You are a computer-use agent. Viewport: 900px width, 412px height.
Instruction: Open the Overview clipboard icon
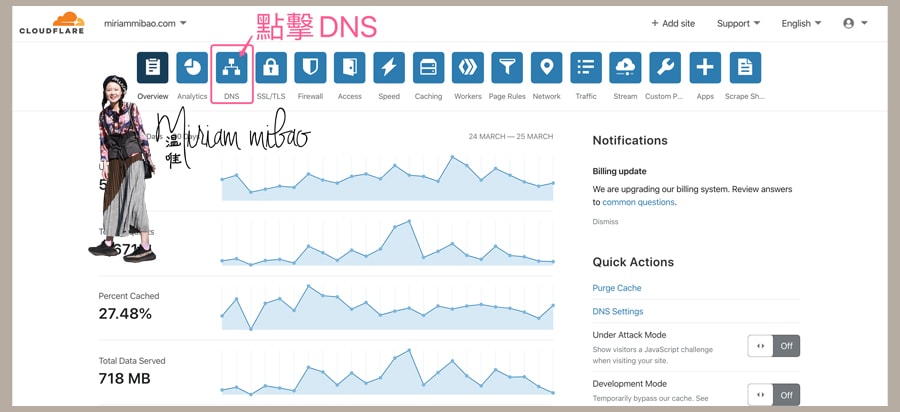[153, 68]
